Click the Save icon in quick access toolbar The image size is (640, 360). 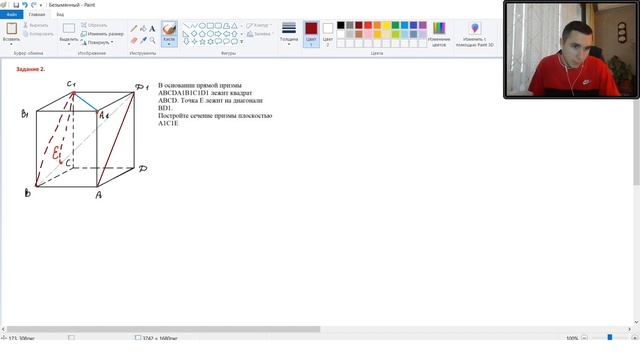16,5
